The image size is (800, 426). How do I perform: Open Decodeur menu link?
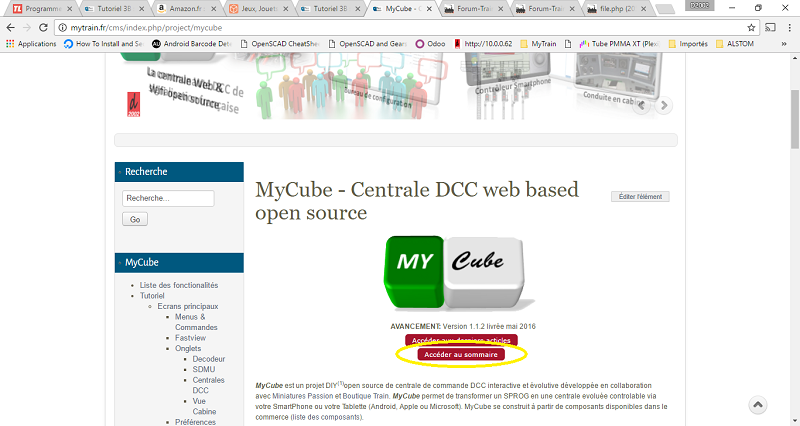[x=209, y=359]
